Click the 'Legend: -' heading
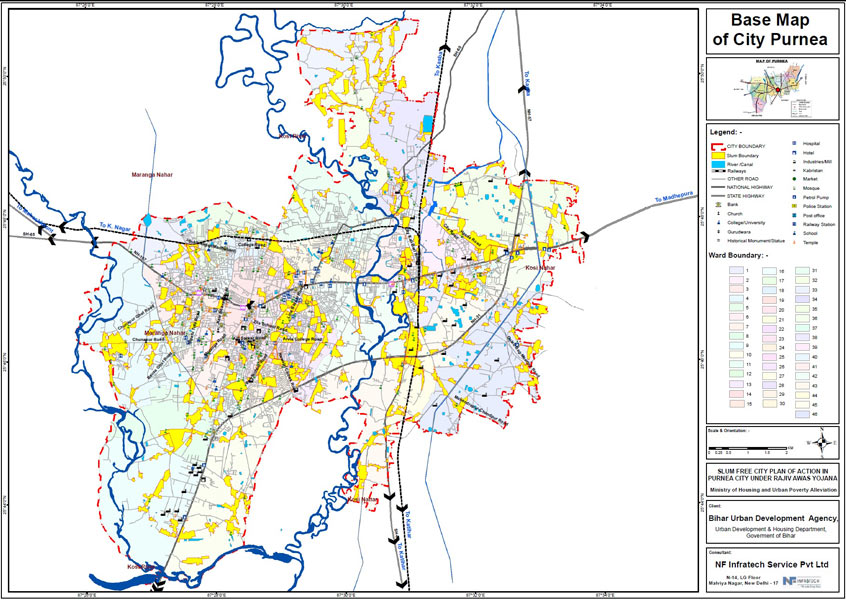Image resolution: width=846 pixels, height=600 pixels. pyautogui.click(x=726, y=132)
